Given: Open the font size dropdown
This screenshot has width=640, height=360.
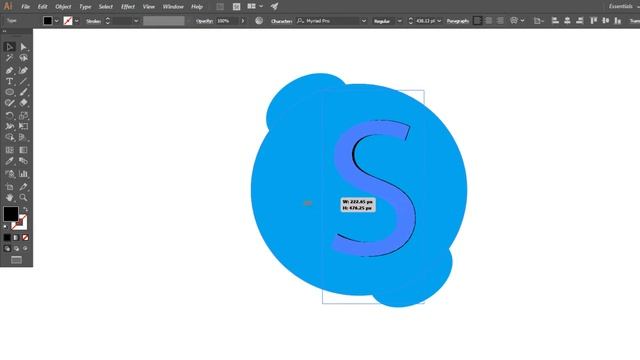Looking at the screenshot, I should click(x=439, y=21).
